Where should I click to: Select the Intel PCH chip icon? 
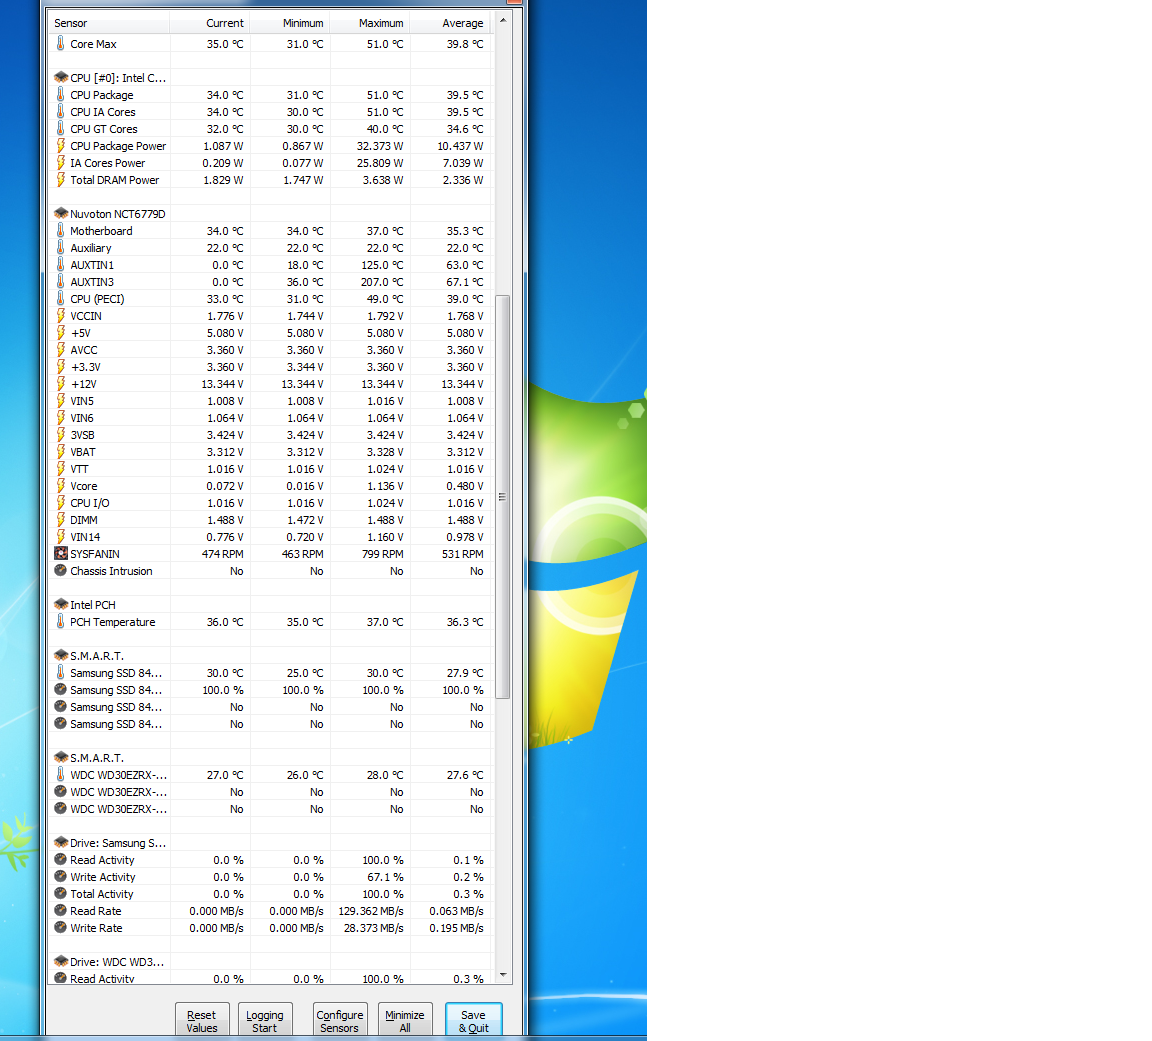pyautogui.click(x=61, y=604)
